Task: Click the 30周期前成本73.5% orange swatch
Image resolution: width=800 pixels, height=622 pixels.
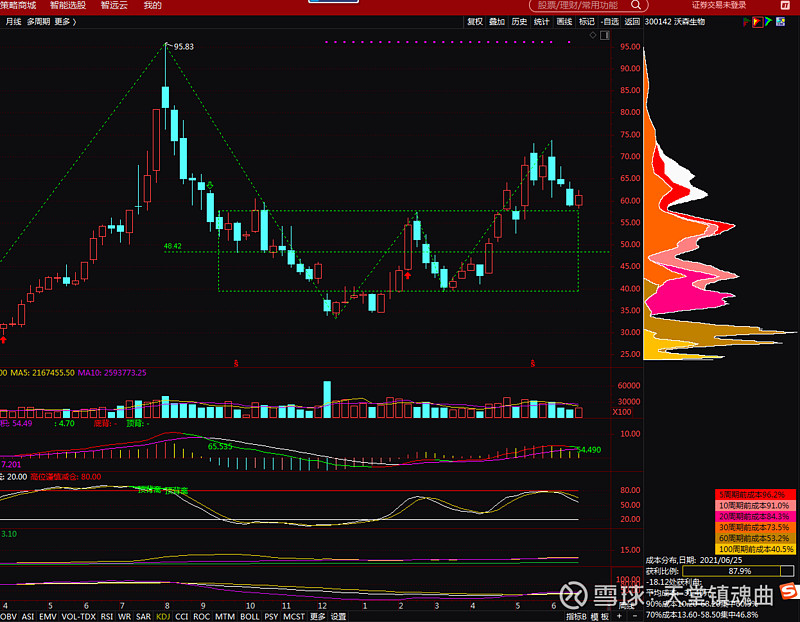Action: point(755,527)
